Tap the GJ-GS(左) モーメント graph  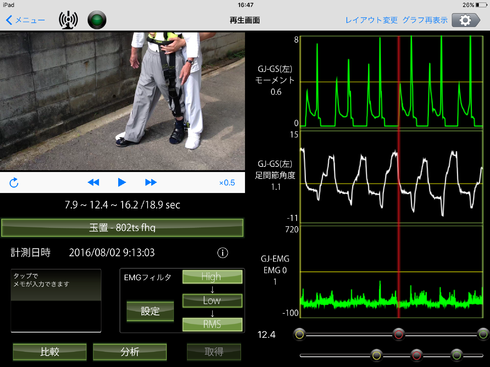(391, 82)
